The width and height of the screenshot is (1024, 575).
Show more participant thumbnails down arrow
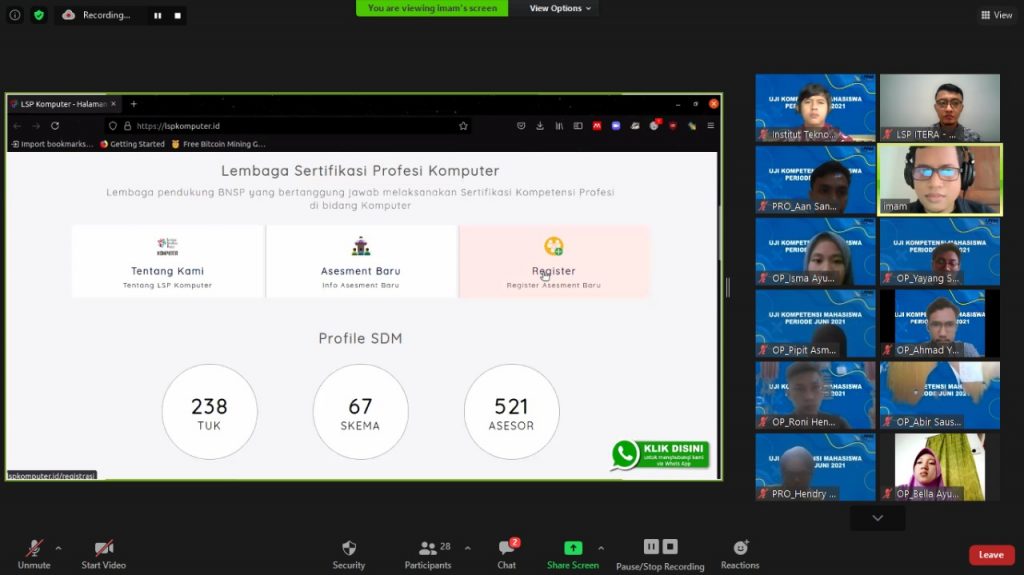878,518
